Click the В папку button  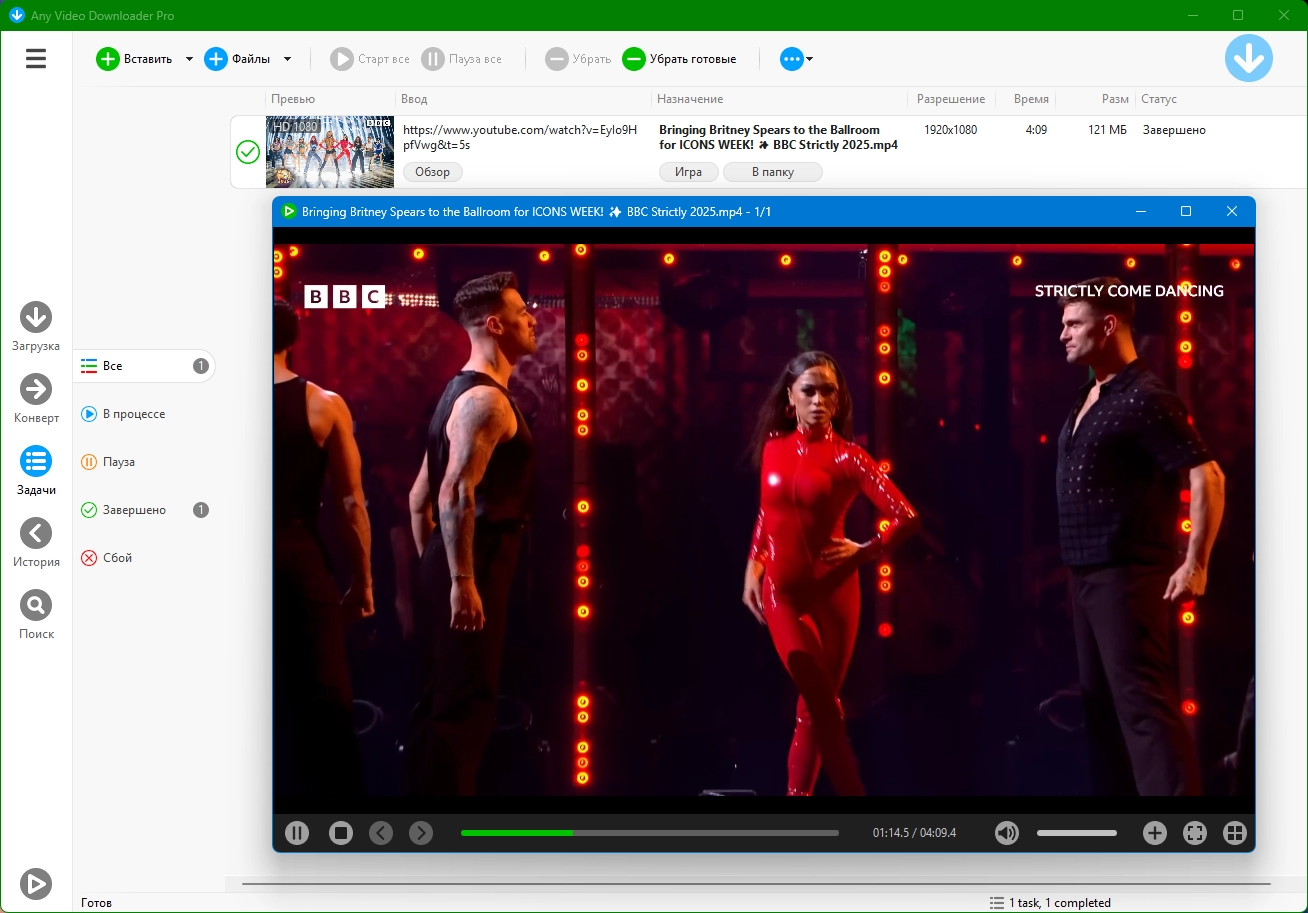pos(772,172)
